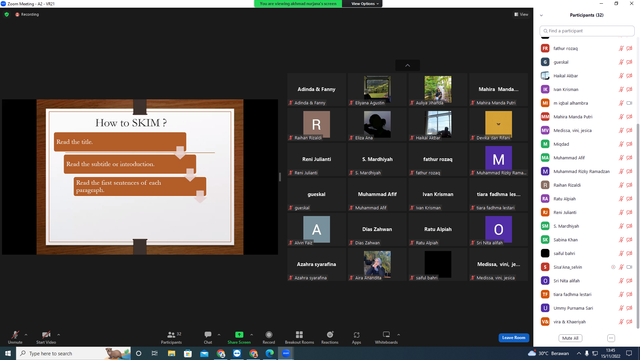This screenshot has width=640, height=360.
Task: Start Video in the meeting toolbar
Action: 46,337
